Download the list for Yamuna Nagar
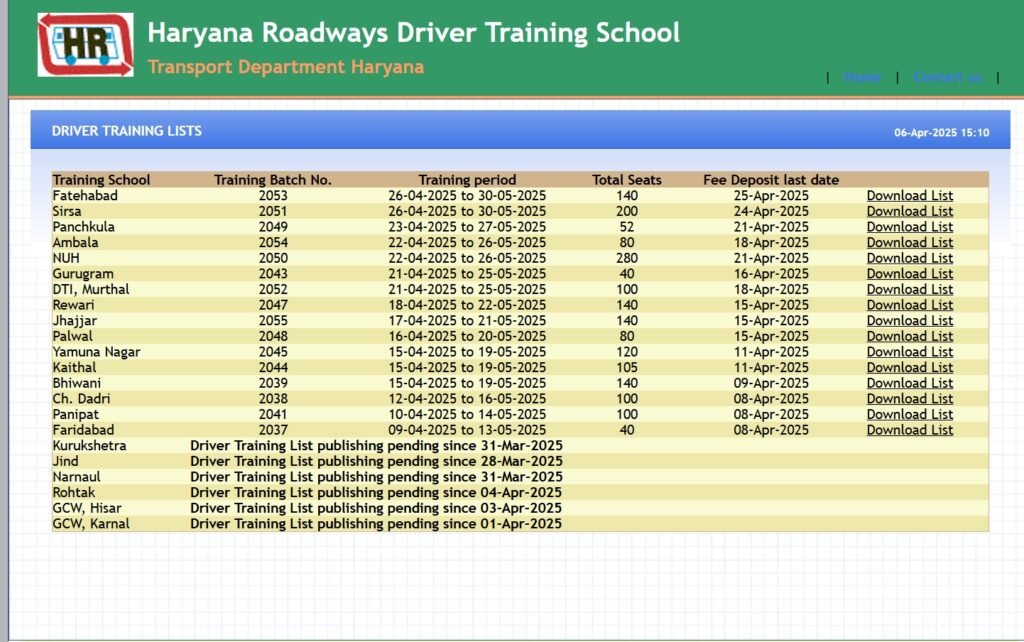Viewport: 1024px width, 642px height. (910, 352)
